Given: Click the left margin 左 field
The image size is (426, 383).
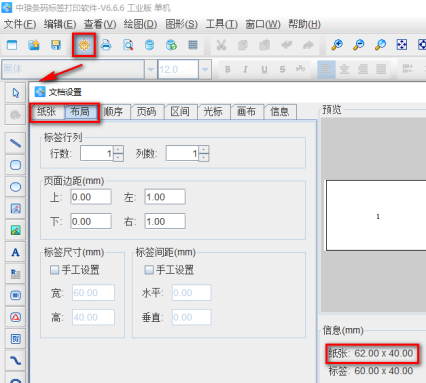Looking at the screenshot, I should (165, 197).
